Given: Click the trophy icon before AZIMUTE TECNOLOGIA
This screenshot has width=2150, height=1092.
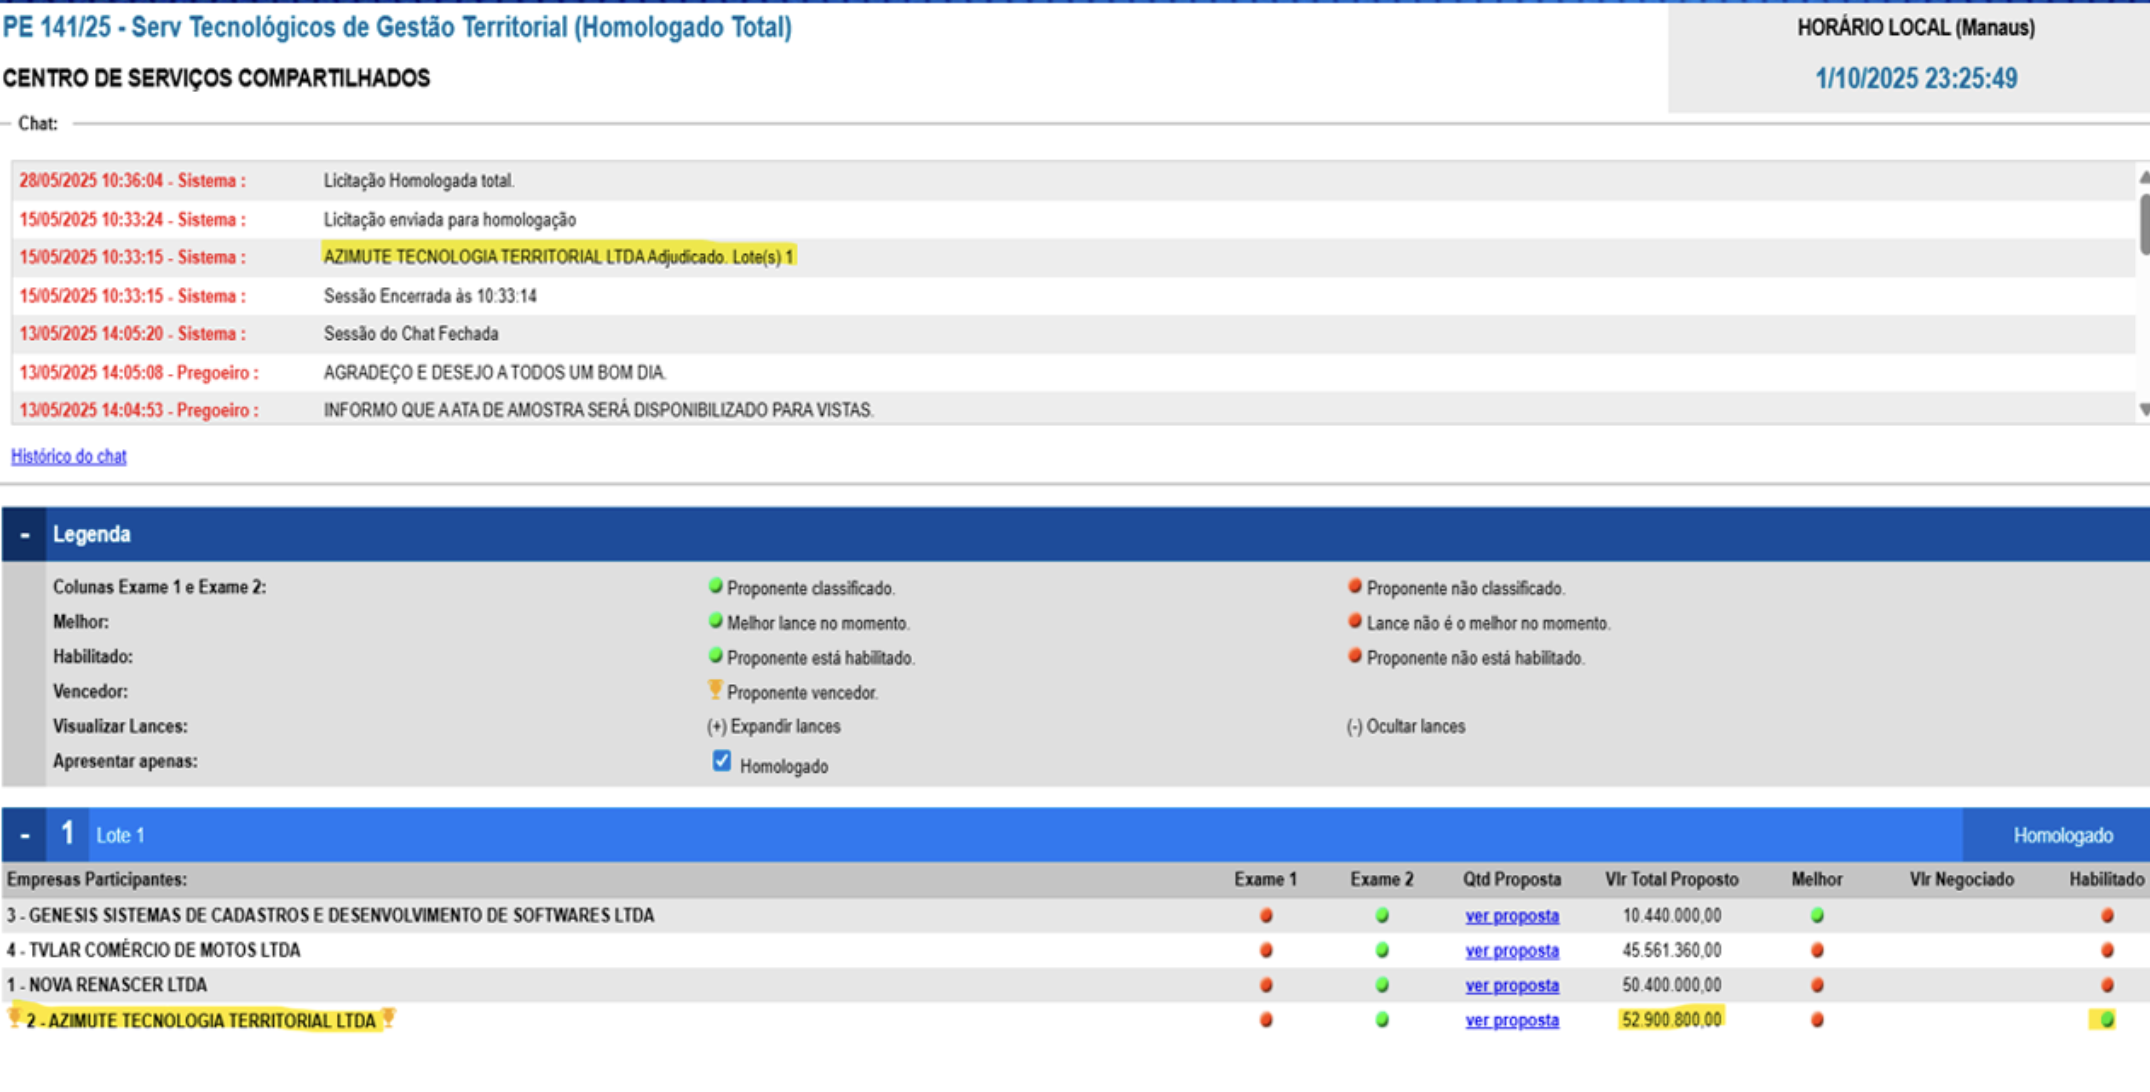Looking at the screenshot, I should [14, 1019].
